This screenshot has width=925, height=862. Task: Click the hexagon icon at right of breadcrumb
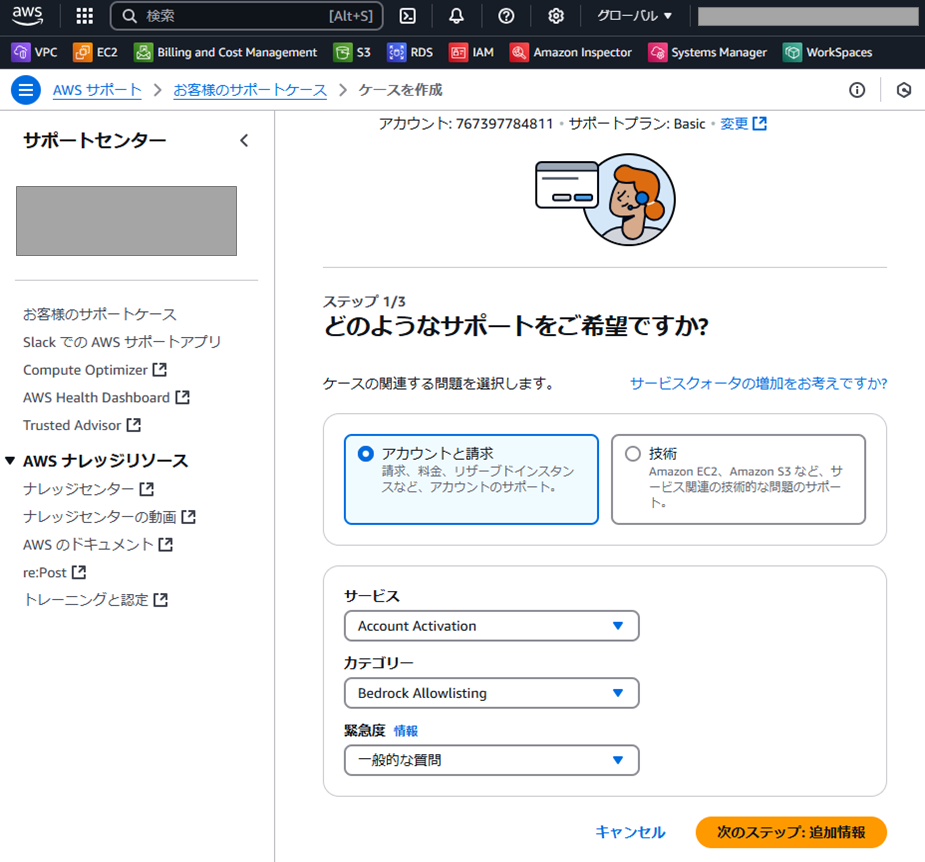coord(903,90)
